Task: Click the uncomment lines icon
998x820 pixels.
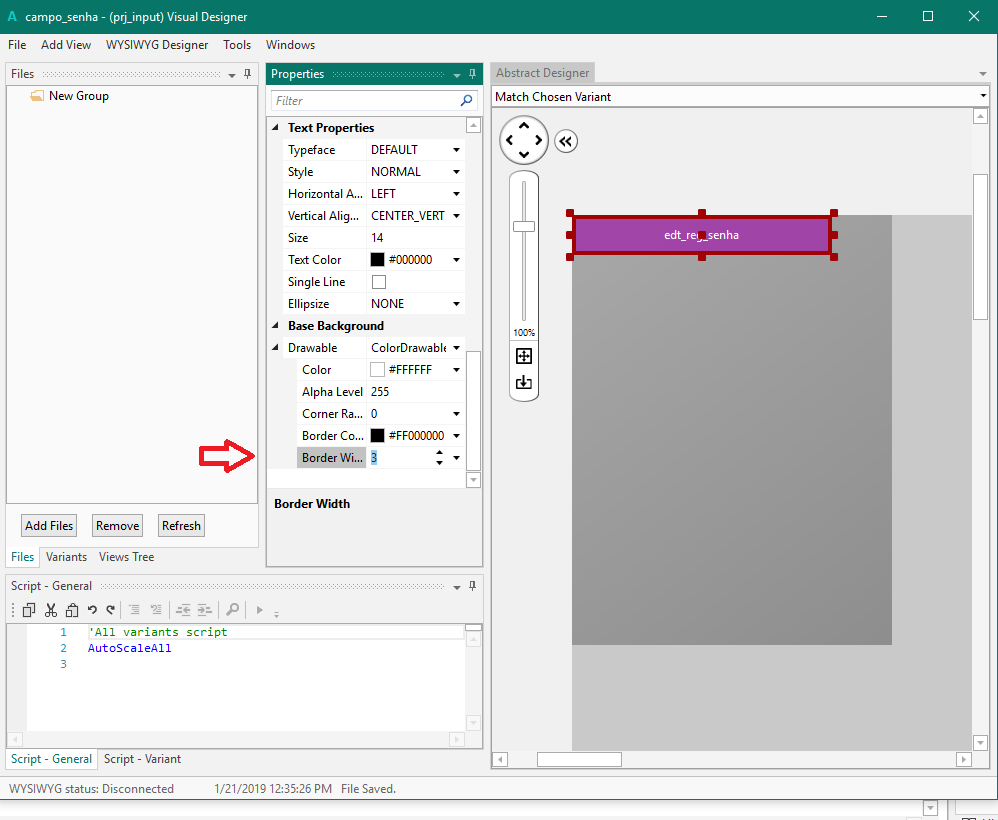Action: (156, 610)
